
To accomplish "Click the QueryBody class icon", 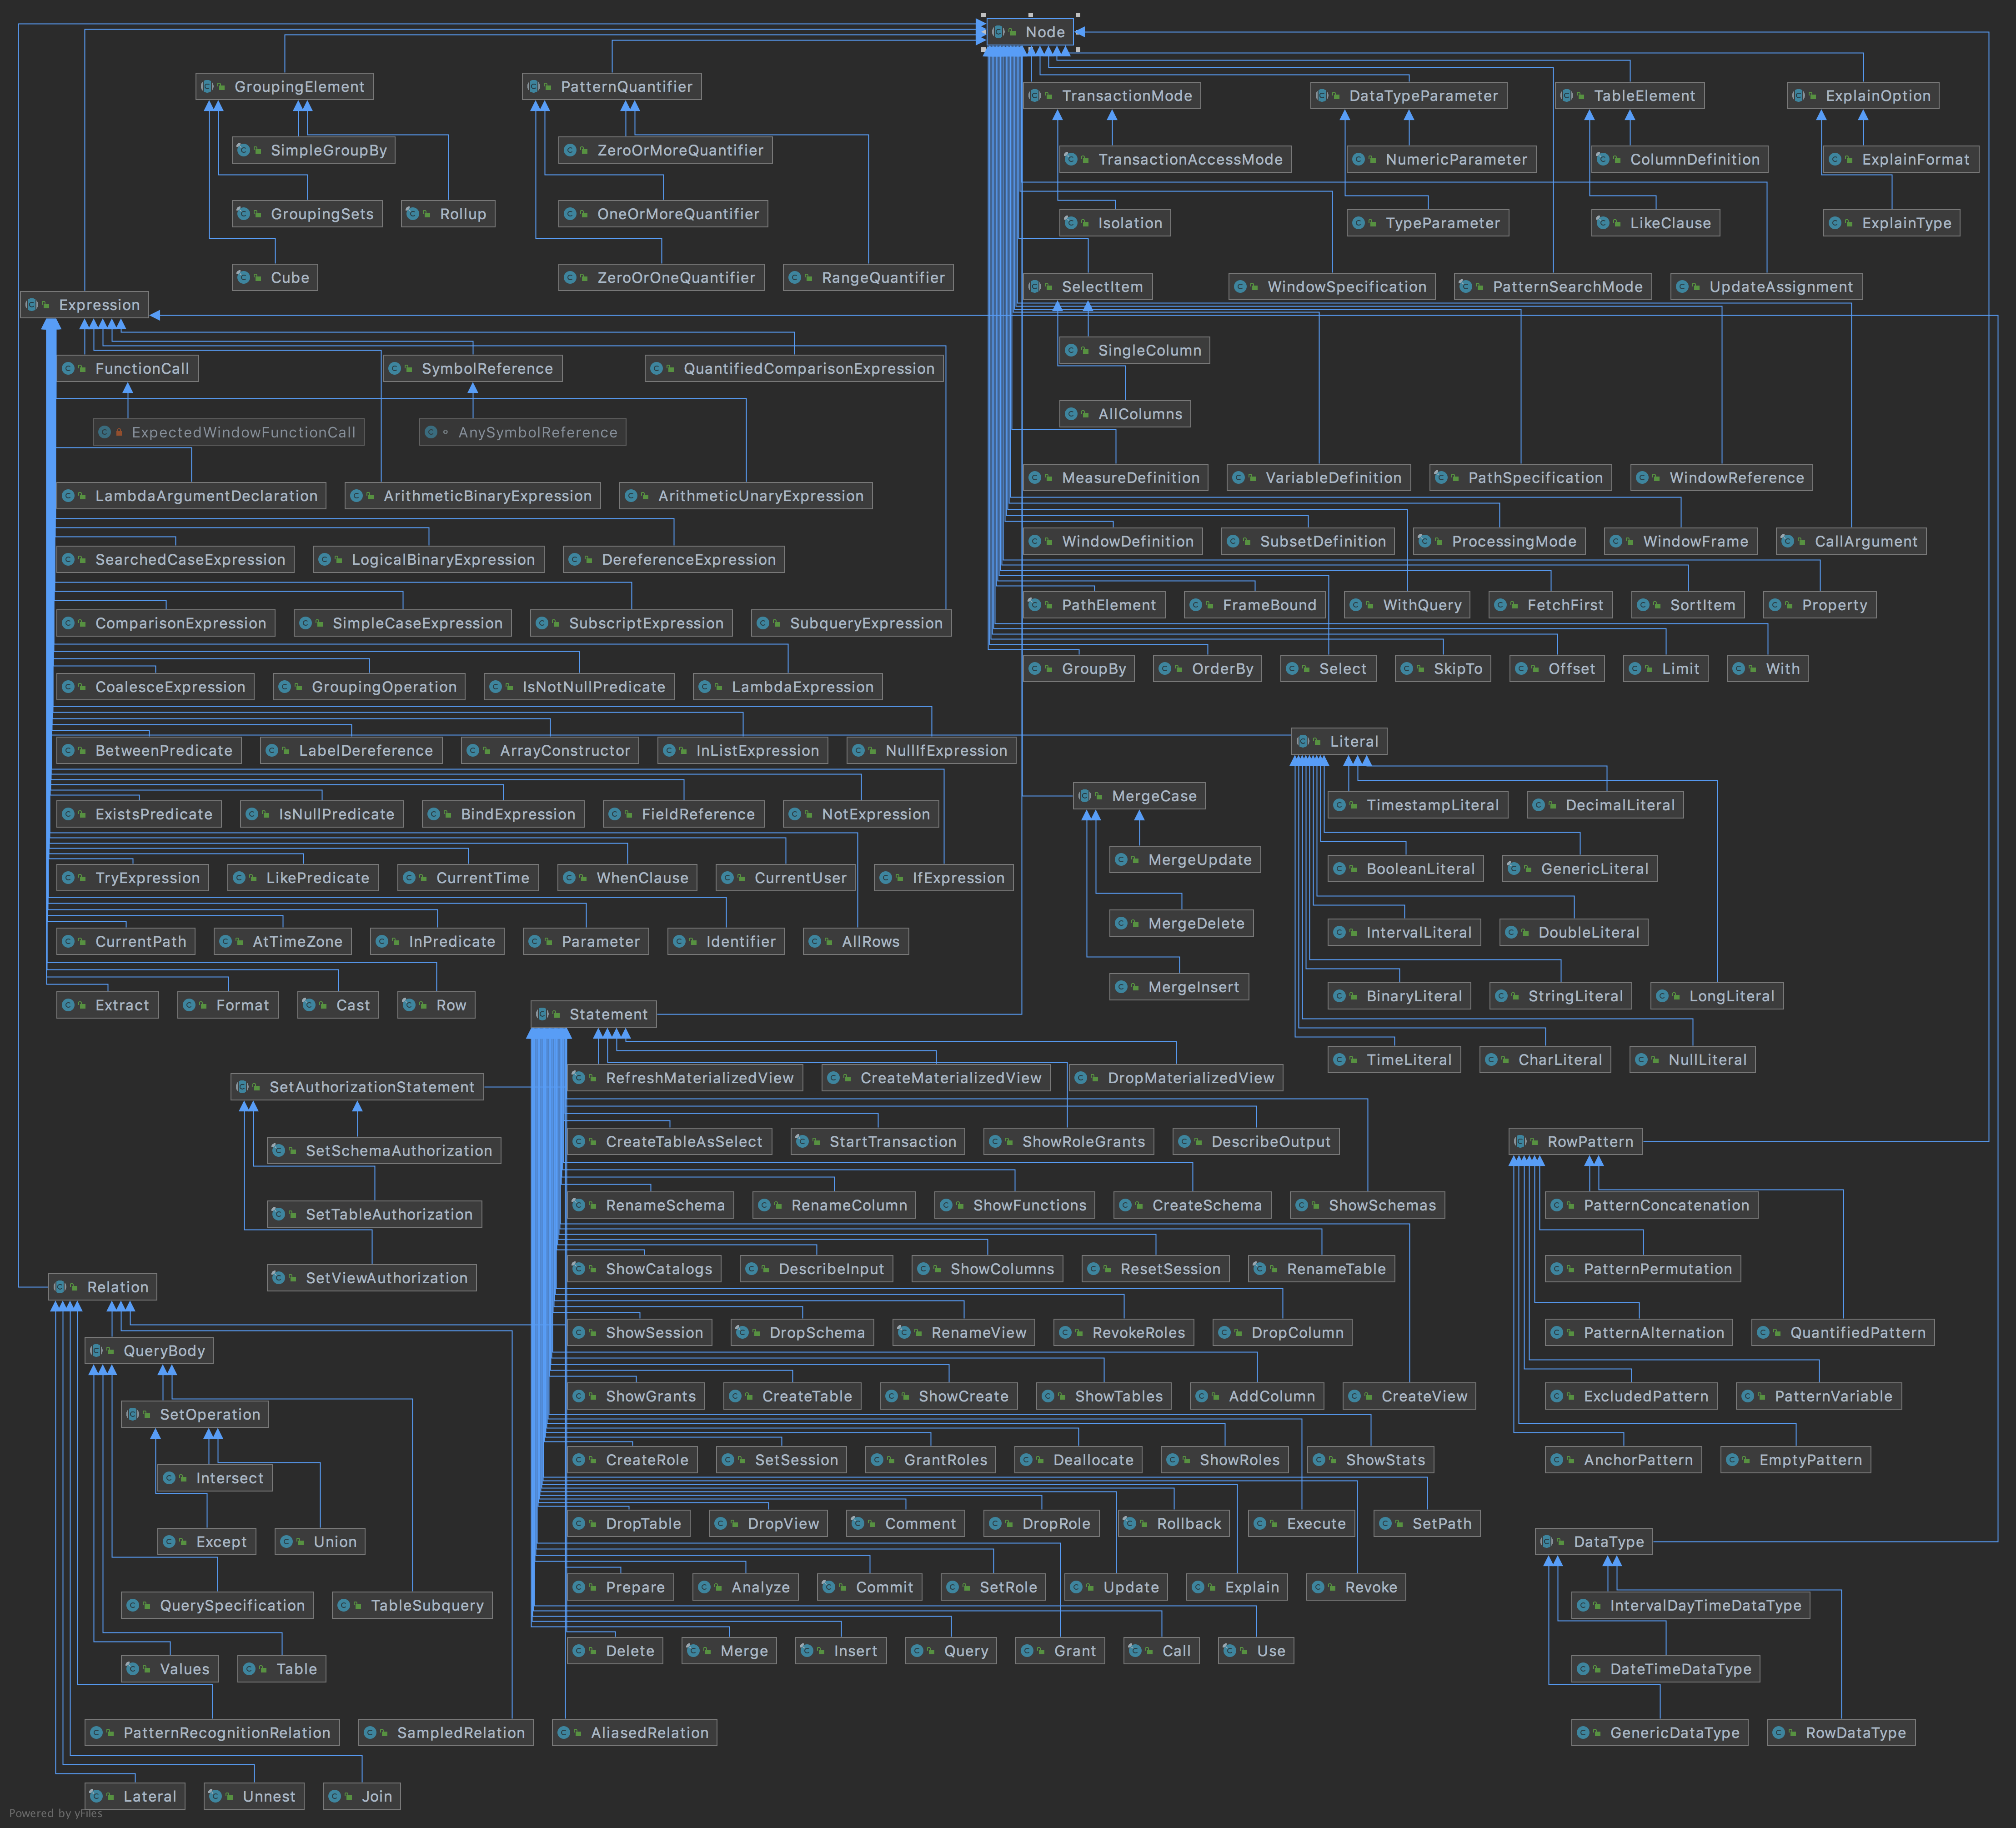I will point(97,1351).
